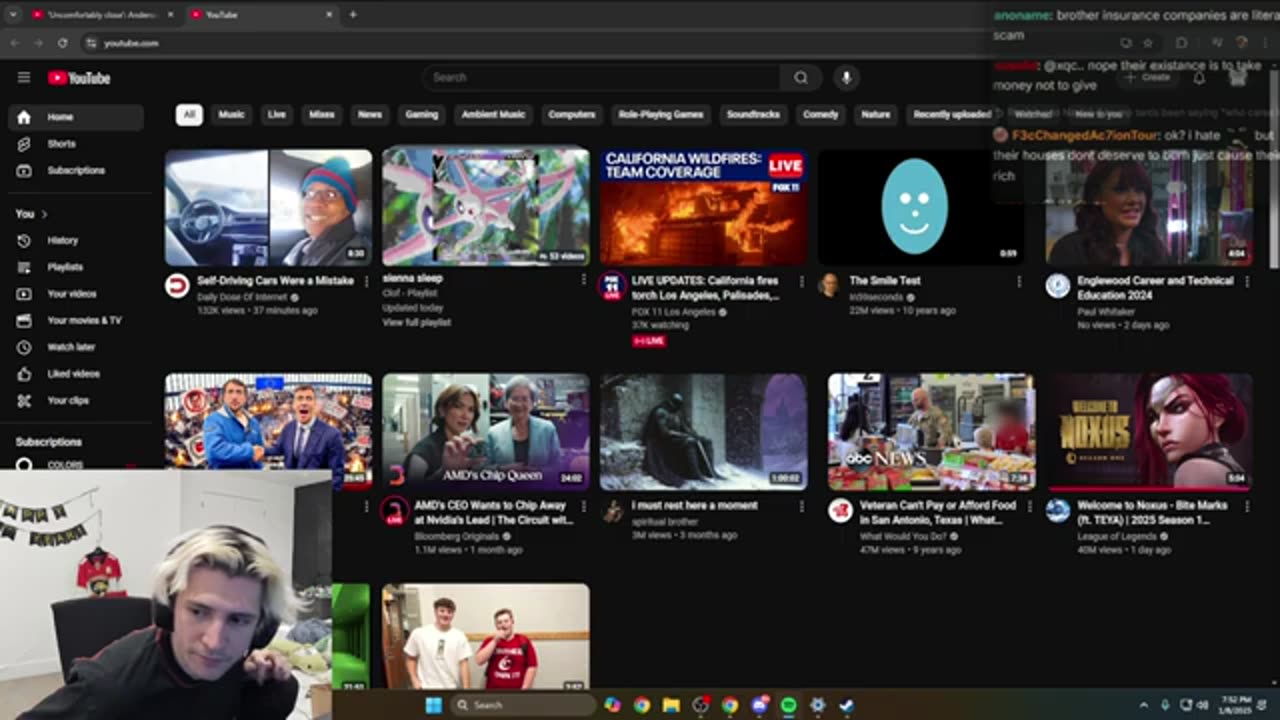Select the Gaming filter chip
The height and width of the screenshot is (720, 1280).
click(x=422, y=114)
